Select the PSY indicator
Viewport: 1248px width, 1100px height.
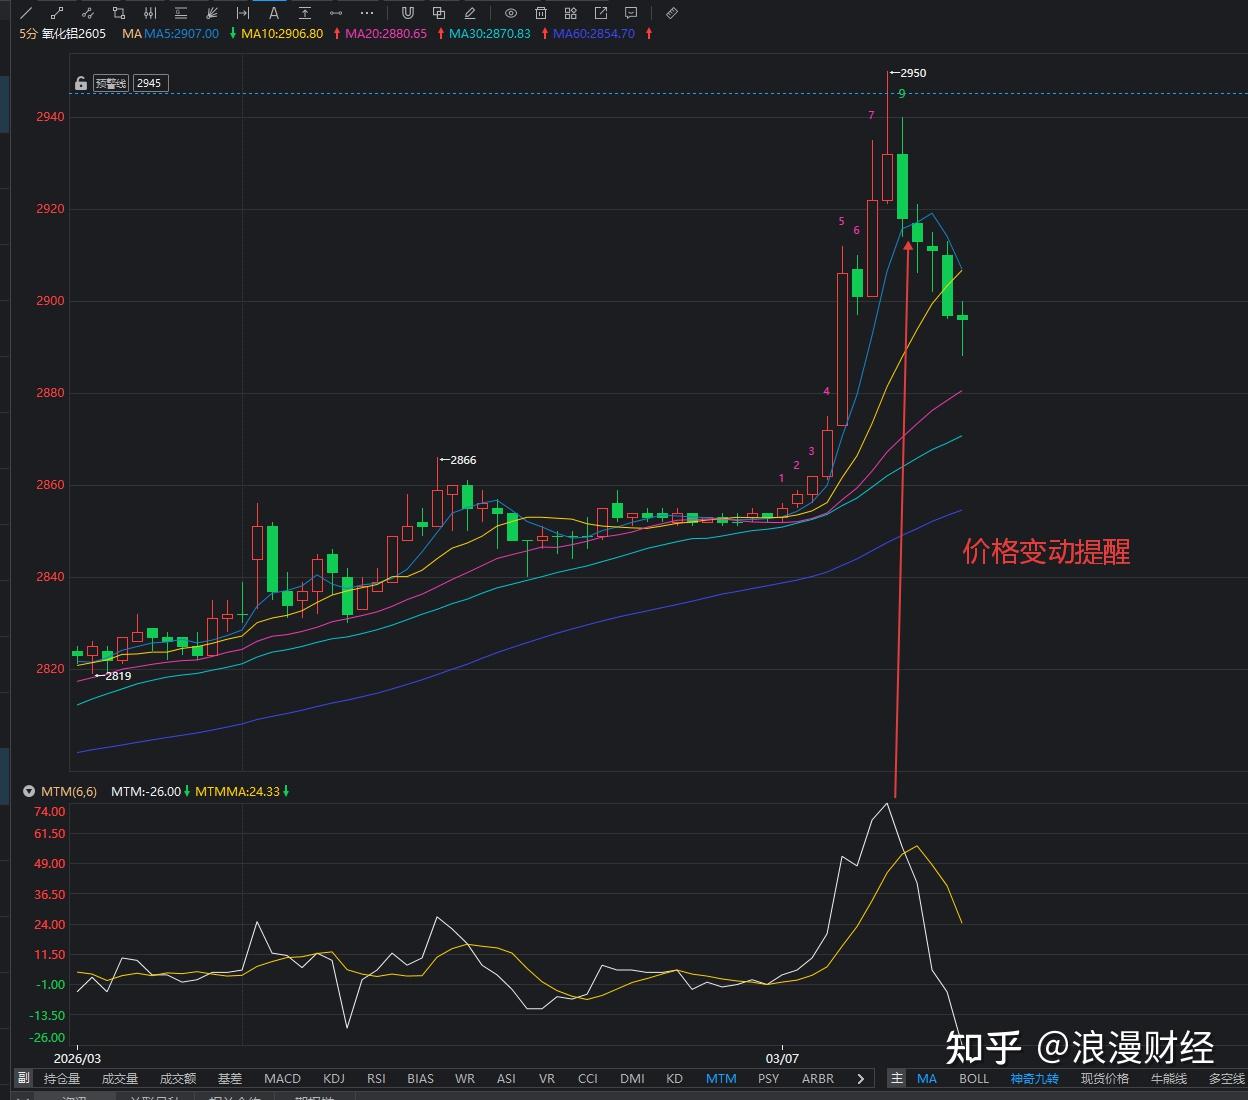768,1078
